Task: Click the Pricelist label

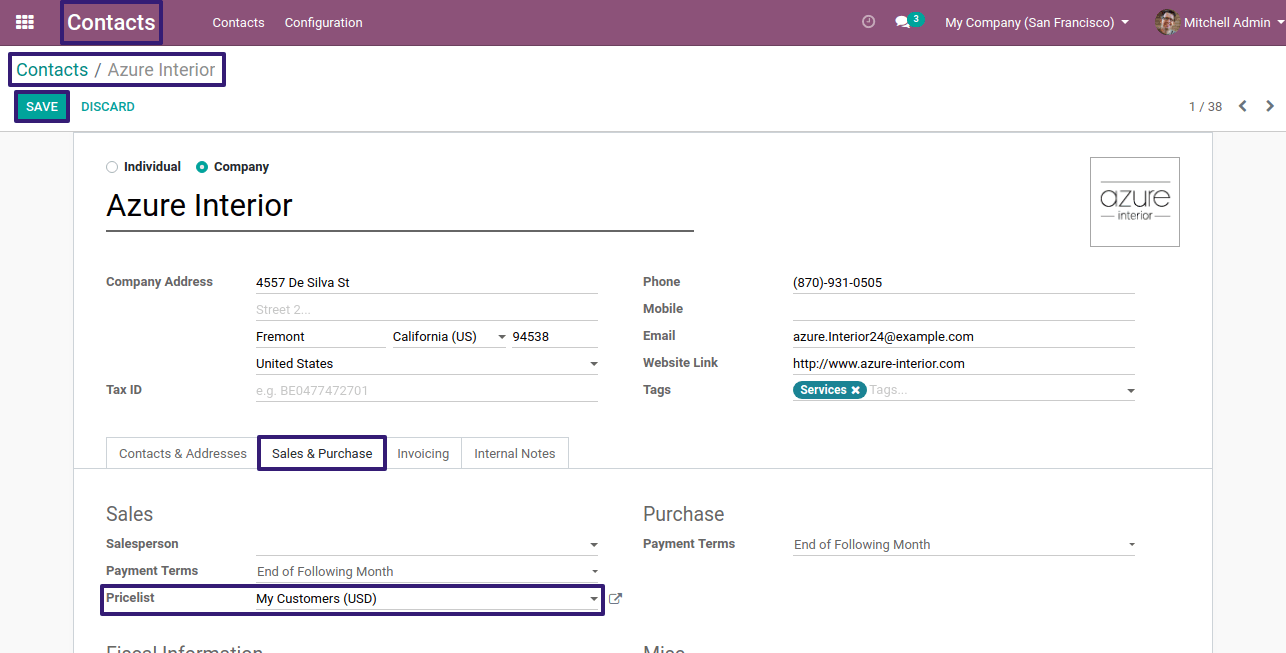Action: point(130,598)
